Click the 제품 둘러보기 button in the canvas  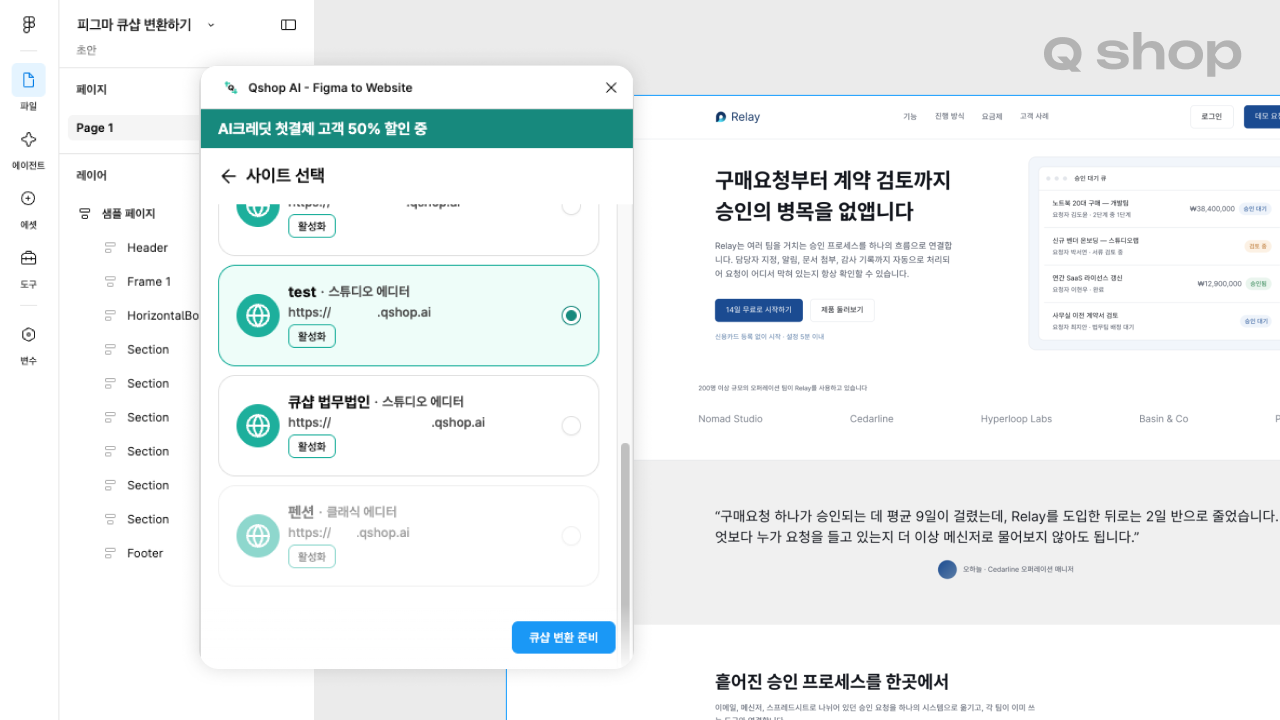coord(842,310)
